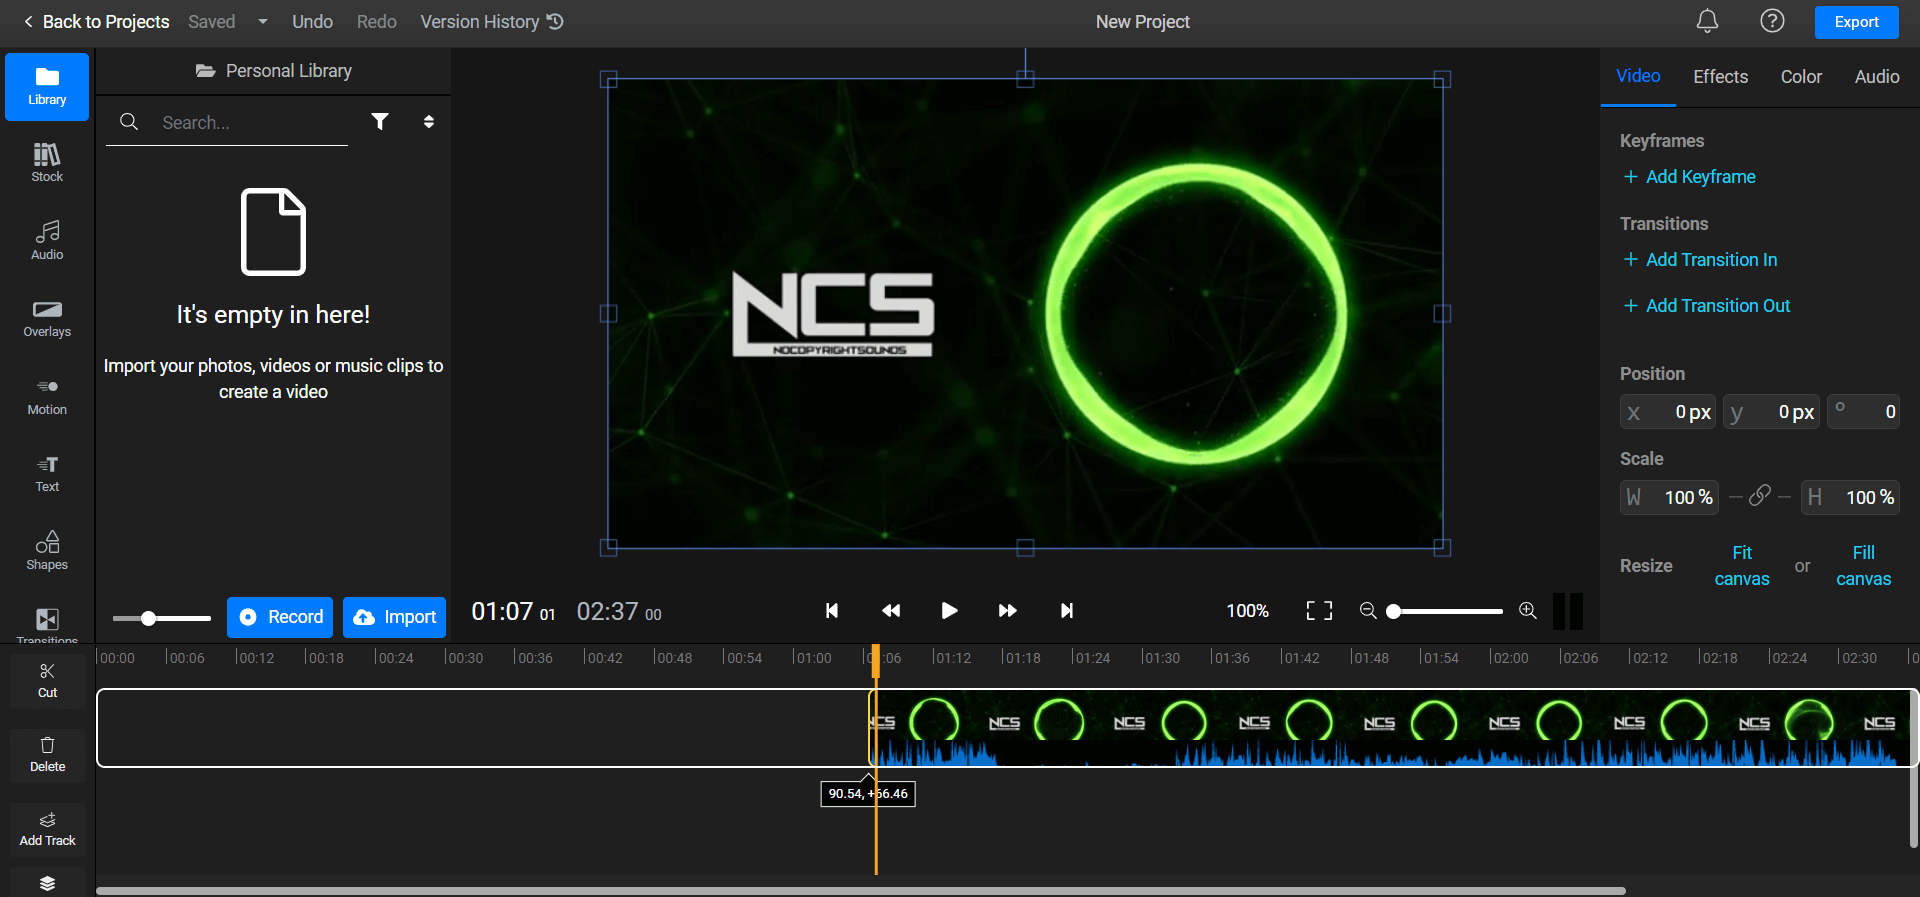Image resolution: width=1920 pixels, height=897 pixels.
Task: Zoom in the timeline
Action: point(1528,611)
